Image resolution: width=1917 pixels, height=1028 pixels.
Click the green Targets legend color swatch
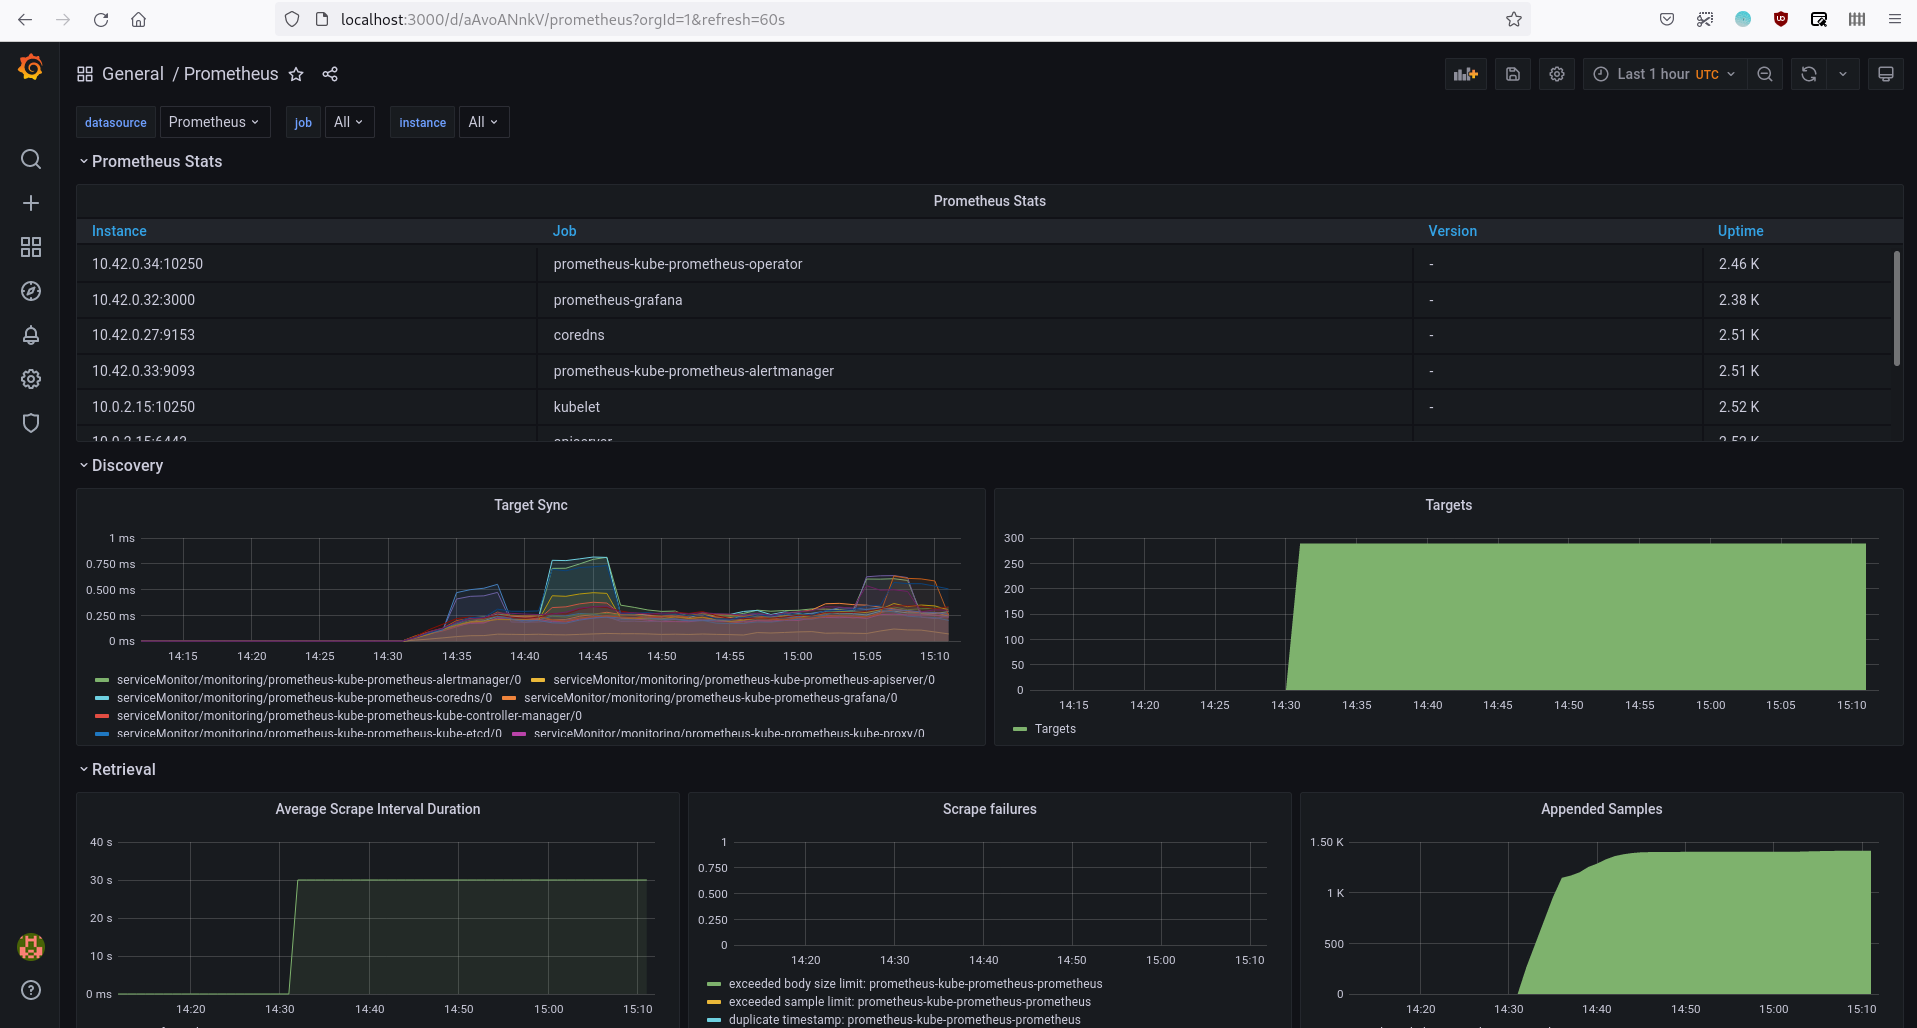[x=1020, y=729]
